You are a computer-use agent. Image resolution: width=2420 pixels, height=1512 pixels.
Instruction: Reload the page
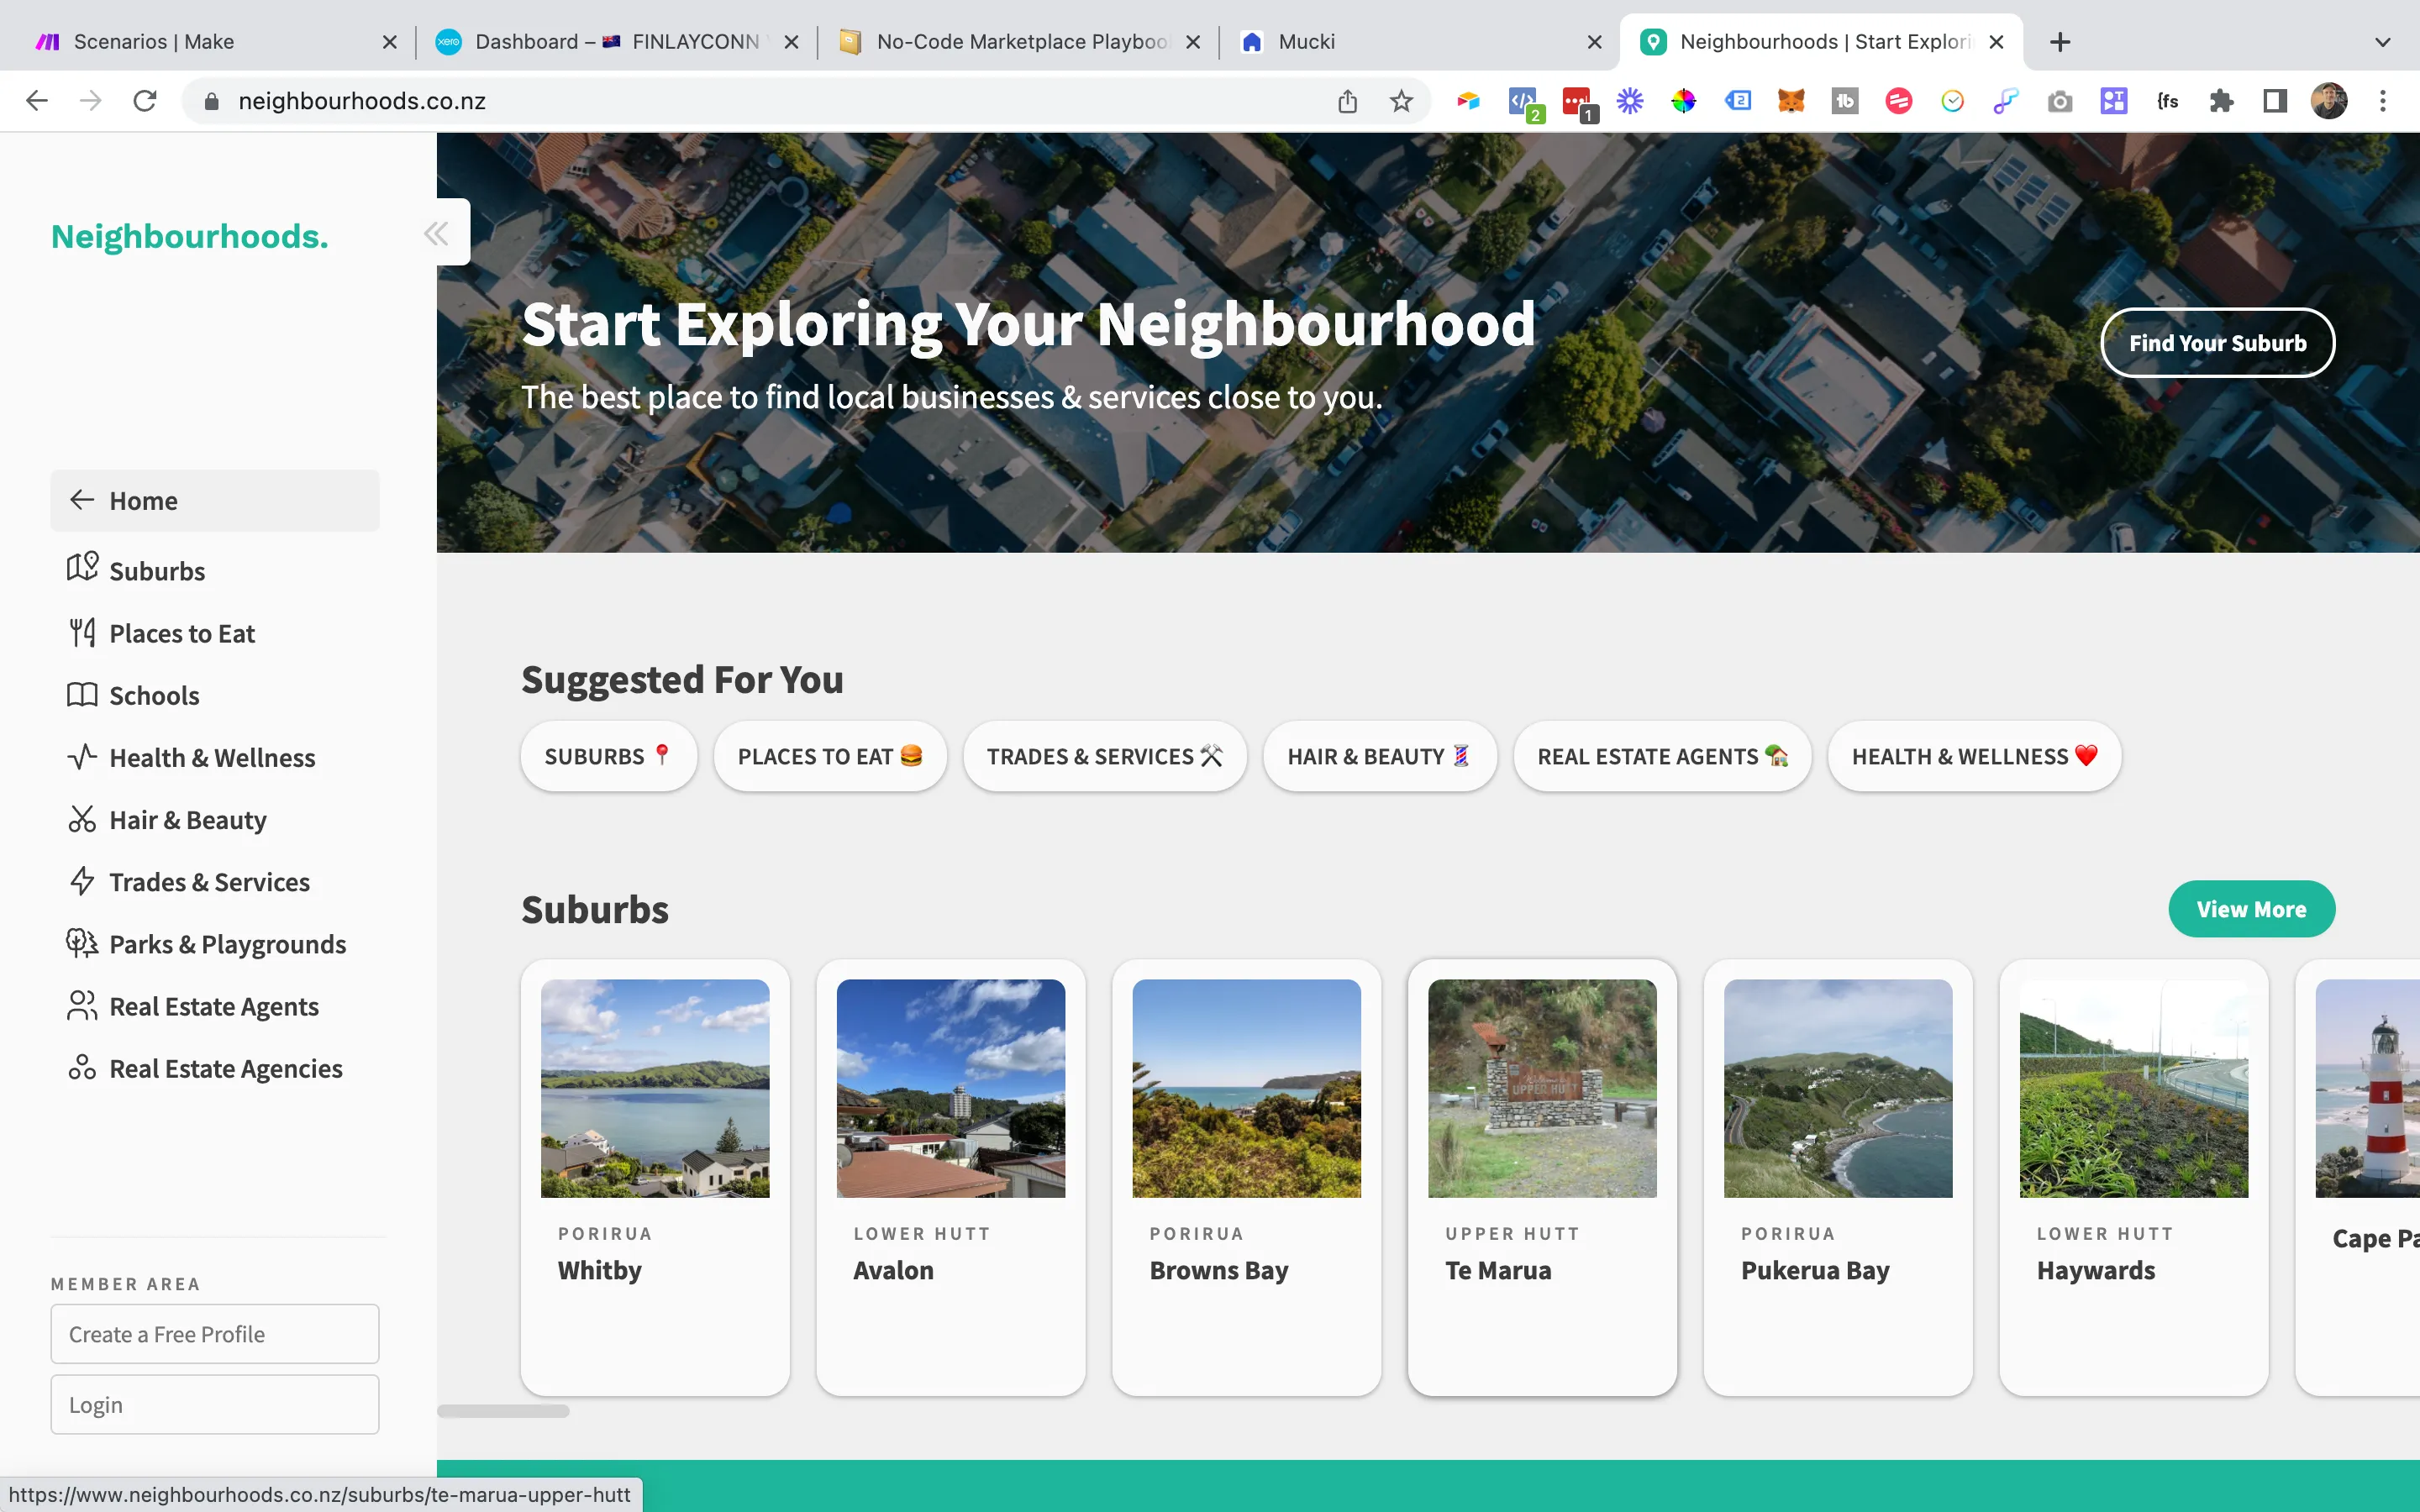[145, 101]
